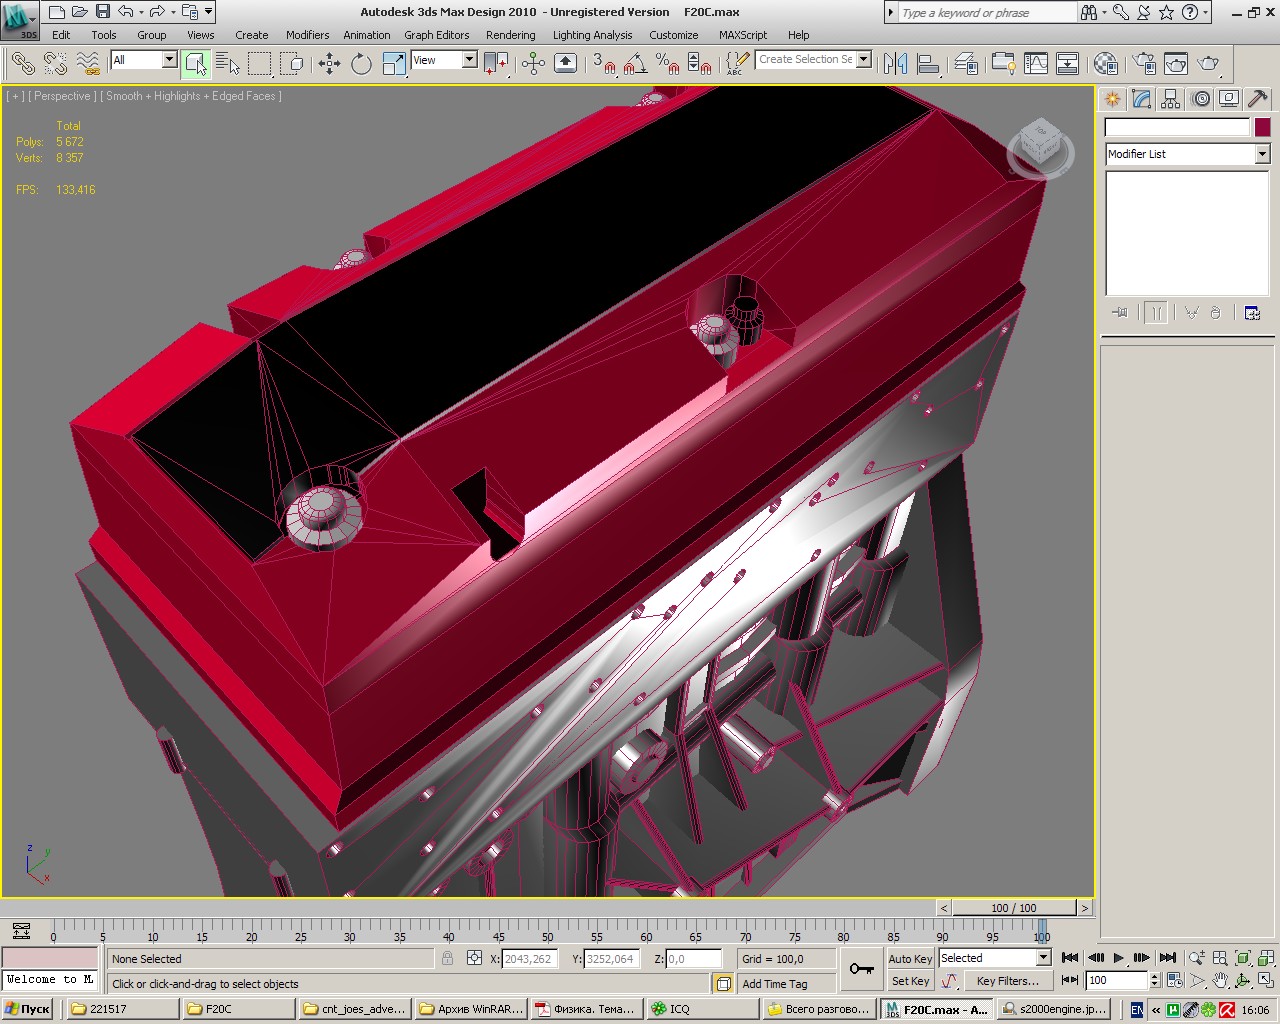Open the Hierarchy command panel tab
The height and width of the screenshot is (1024, 1280).
point(1171,99)
